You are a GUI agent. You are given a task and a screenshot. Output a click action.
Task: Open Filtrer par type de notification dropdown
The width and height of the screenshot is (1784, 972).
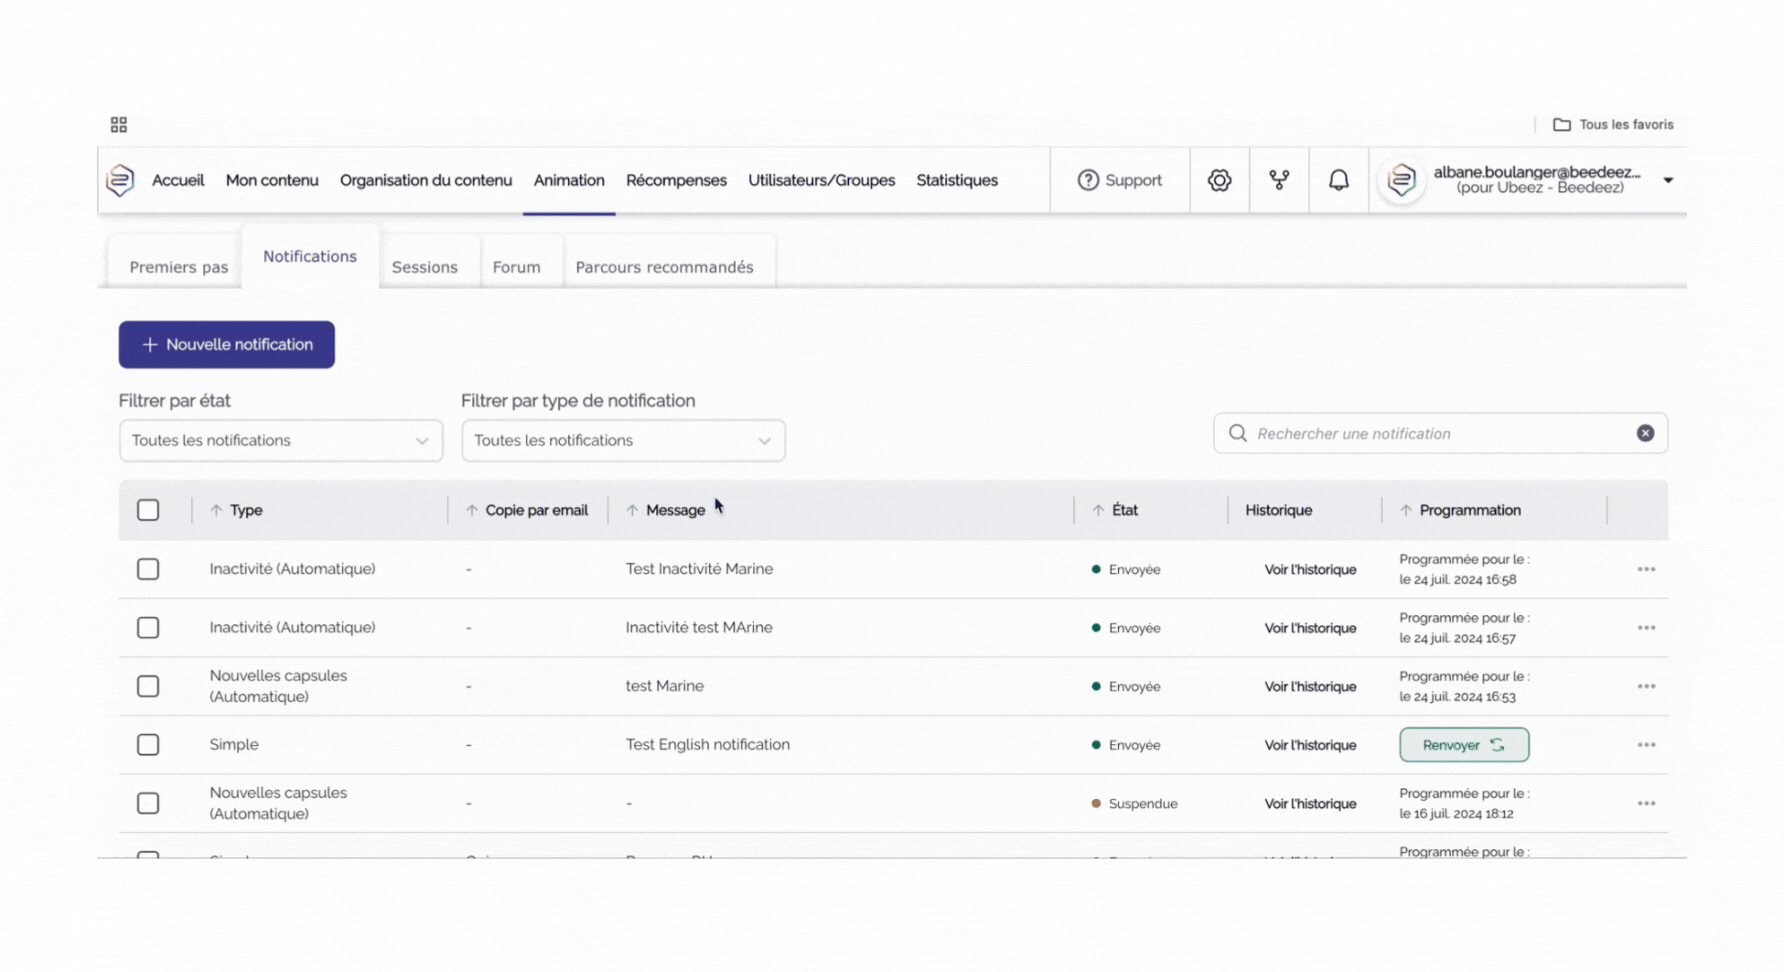[622, 440]
